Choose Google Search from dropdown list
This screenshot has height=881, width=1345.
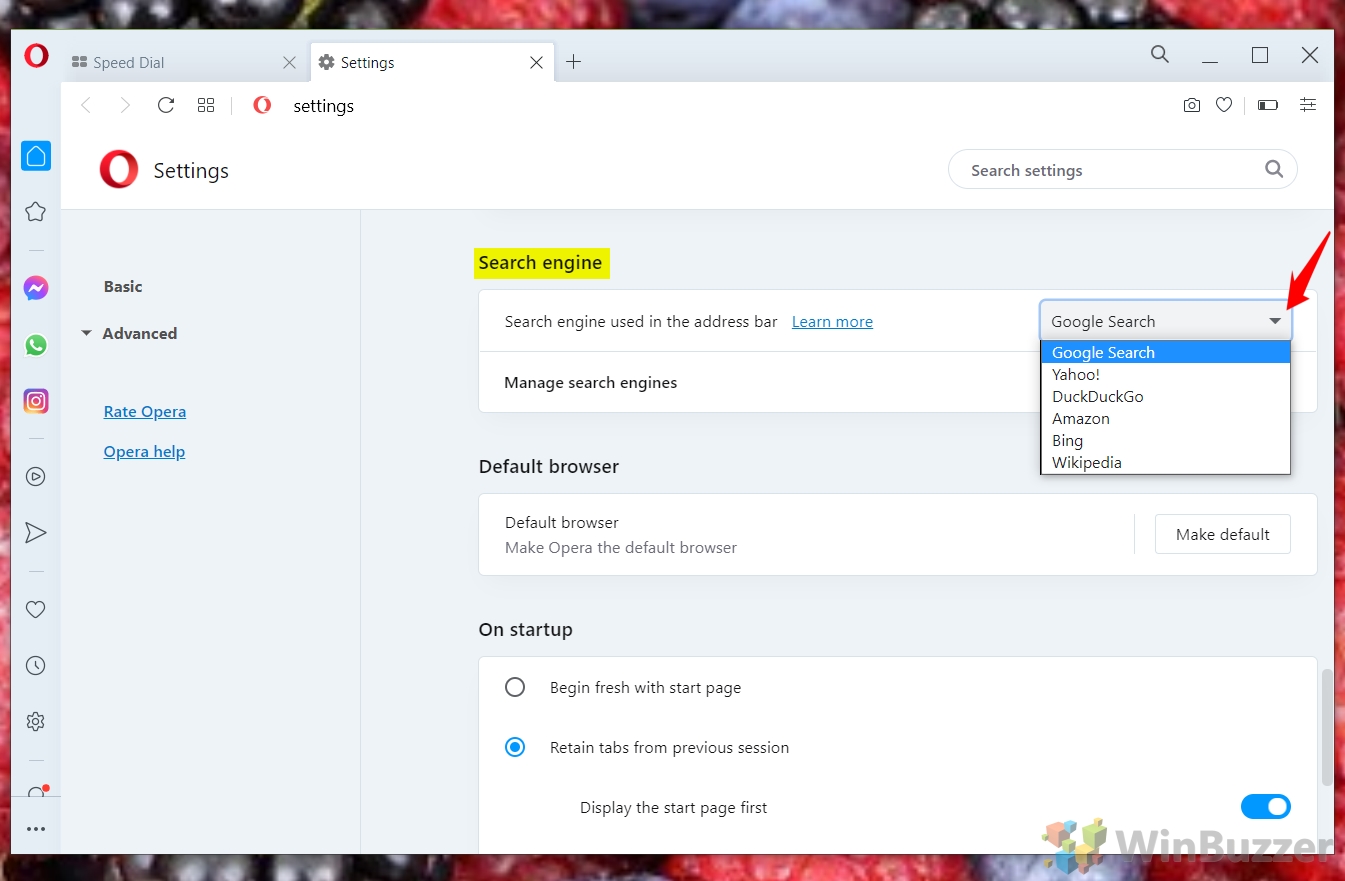(1166, 352)
